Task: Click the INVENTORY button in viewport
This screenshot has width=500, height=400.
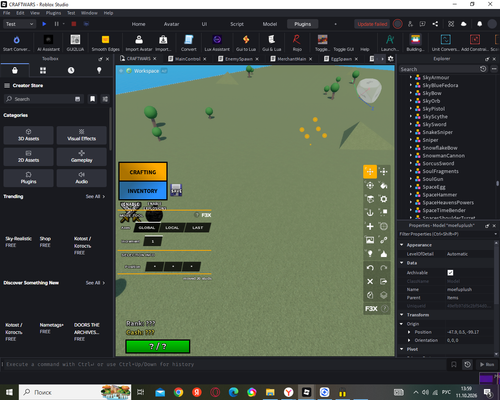Action: pyautogui.click(x=143, y=191)
